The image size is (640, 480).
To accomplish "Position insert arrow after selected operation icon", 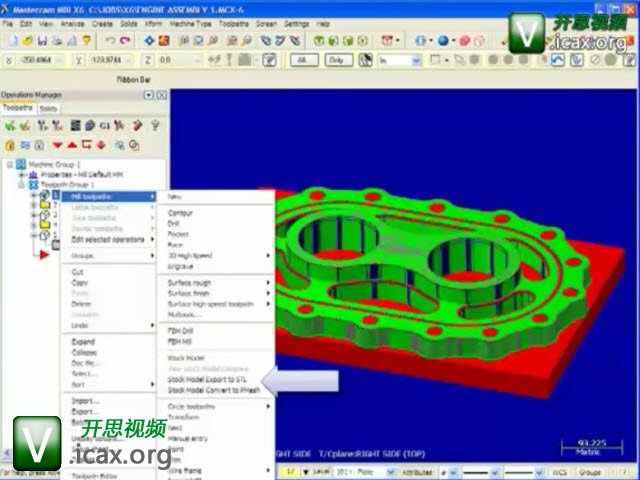I will coord(87,145).
